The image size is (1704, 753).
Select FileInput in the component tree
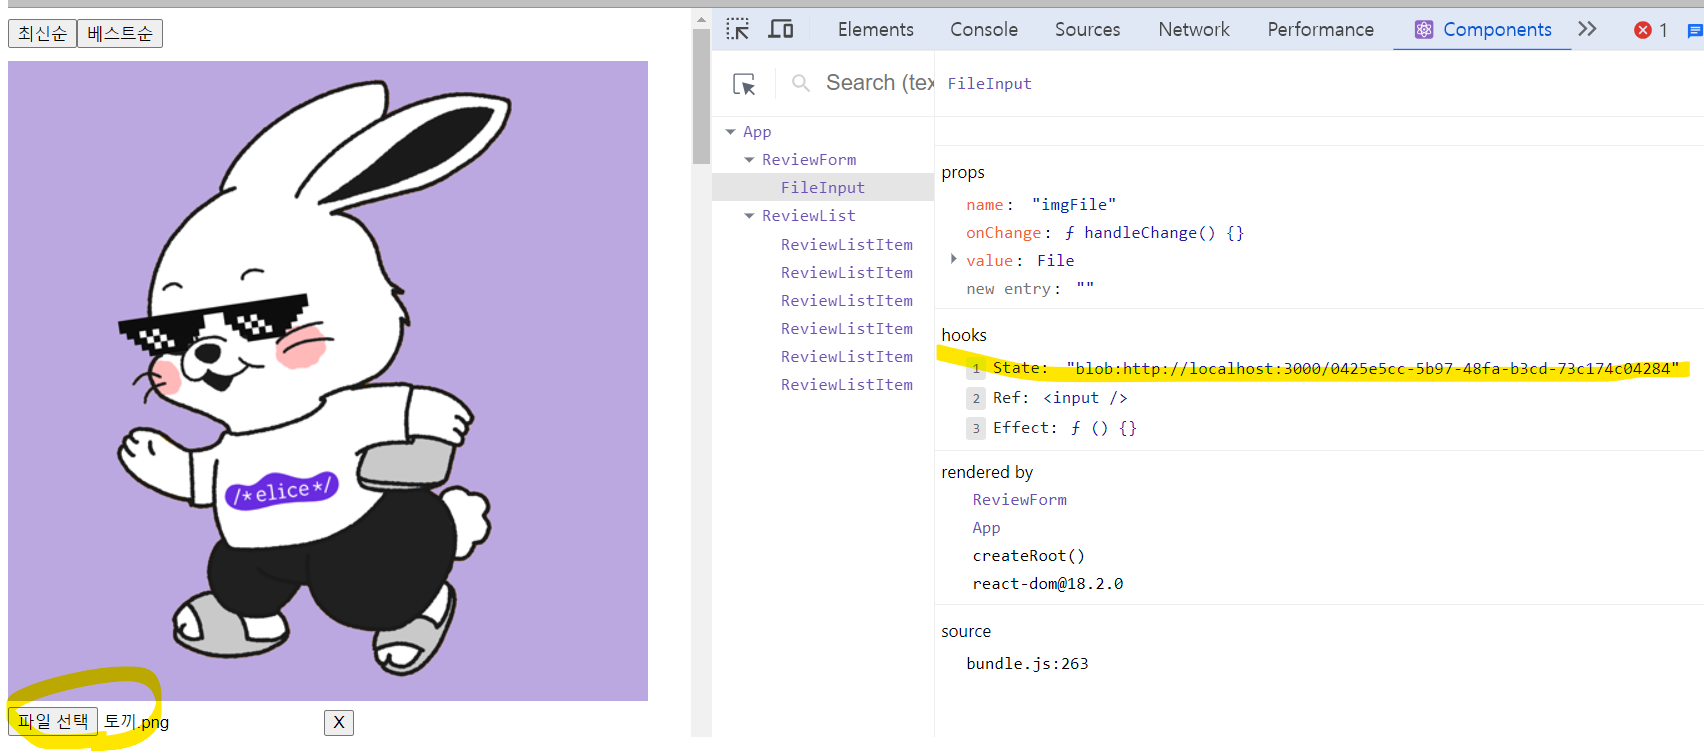pos(823,187)
